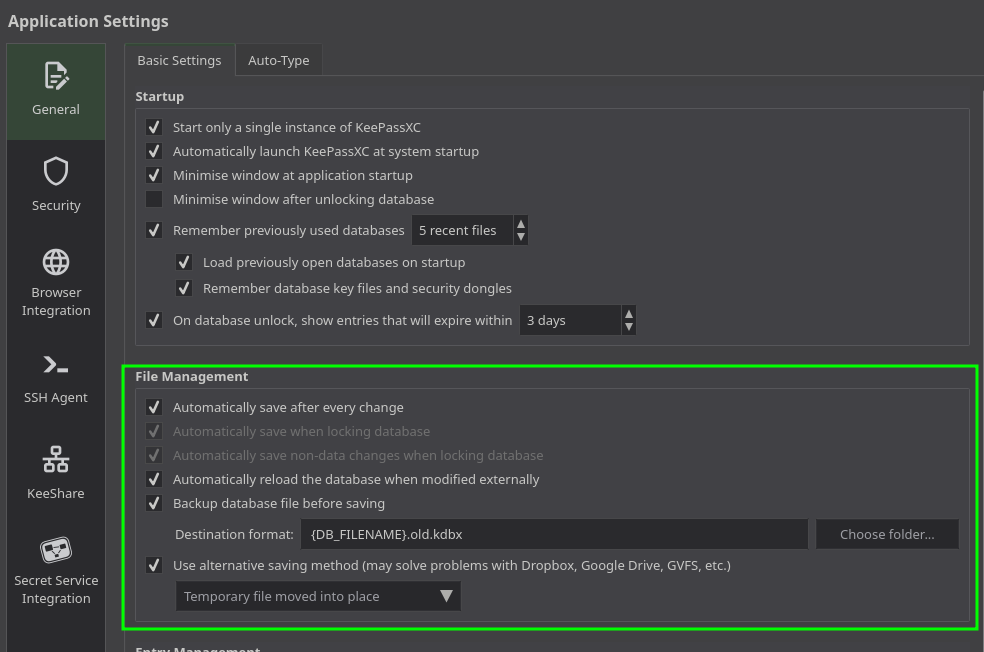Click the greyed Automatically save when locking database checkbox
Viewport: 984px width, 652px height.
coord(154,431)
